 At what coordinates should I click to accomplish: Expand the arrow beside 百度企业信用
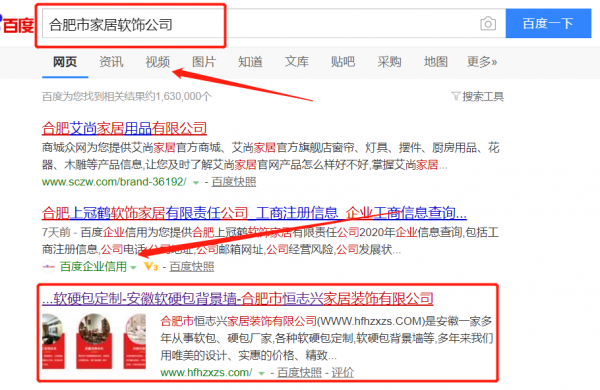[133, 267]
